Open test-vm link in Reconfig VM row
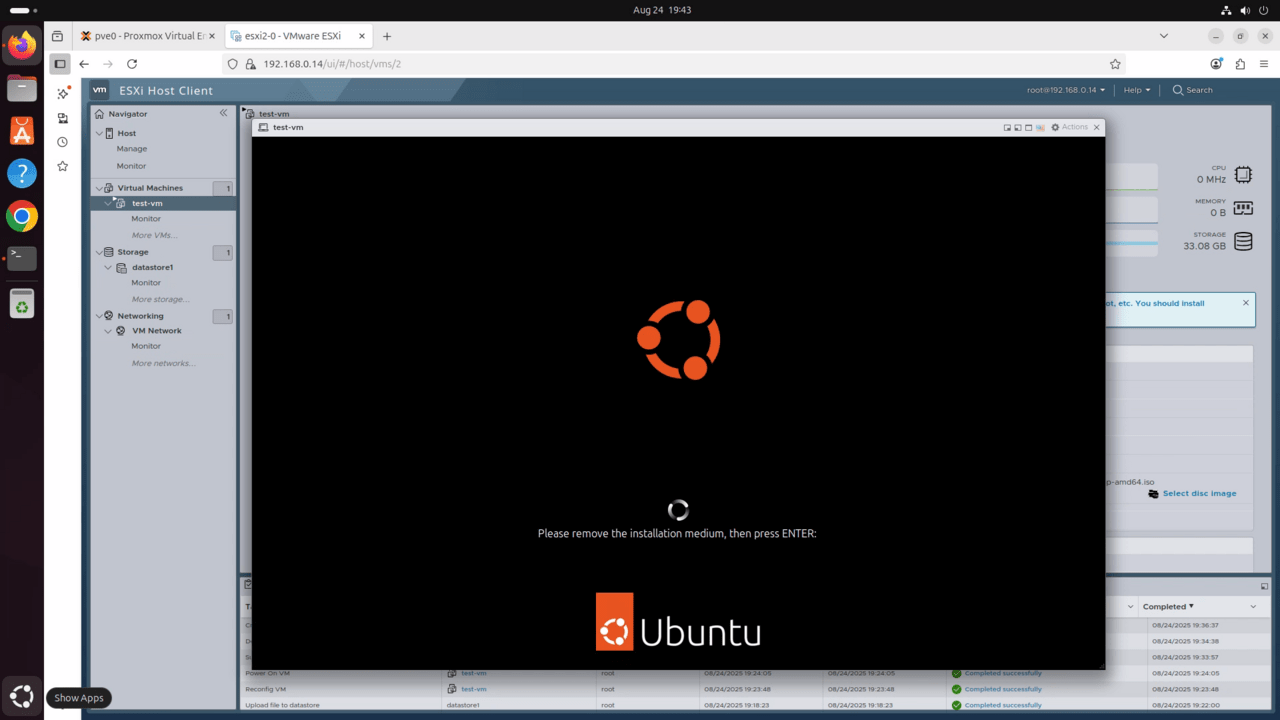1280x720 pixels. click(x=473, y=689)
